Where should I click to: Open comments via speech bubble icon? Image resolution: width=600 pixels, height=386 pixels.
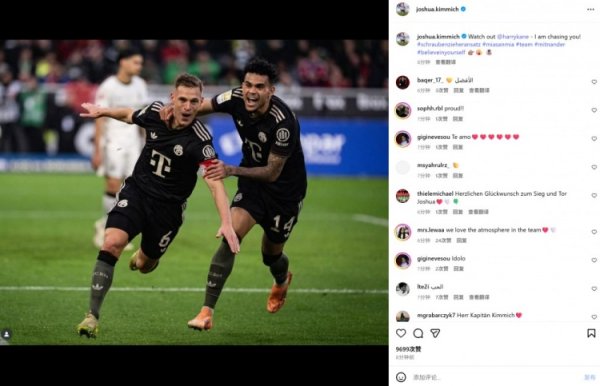418,333
